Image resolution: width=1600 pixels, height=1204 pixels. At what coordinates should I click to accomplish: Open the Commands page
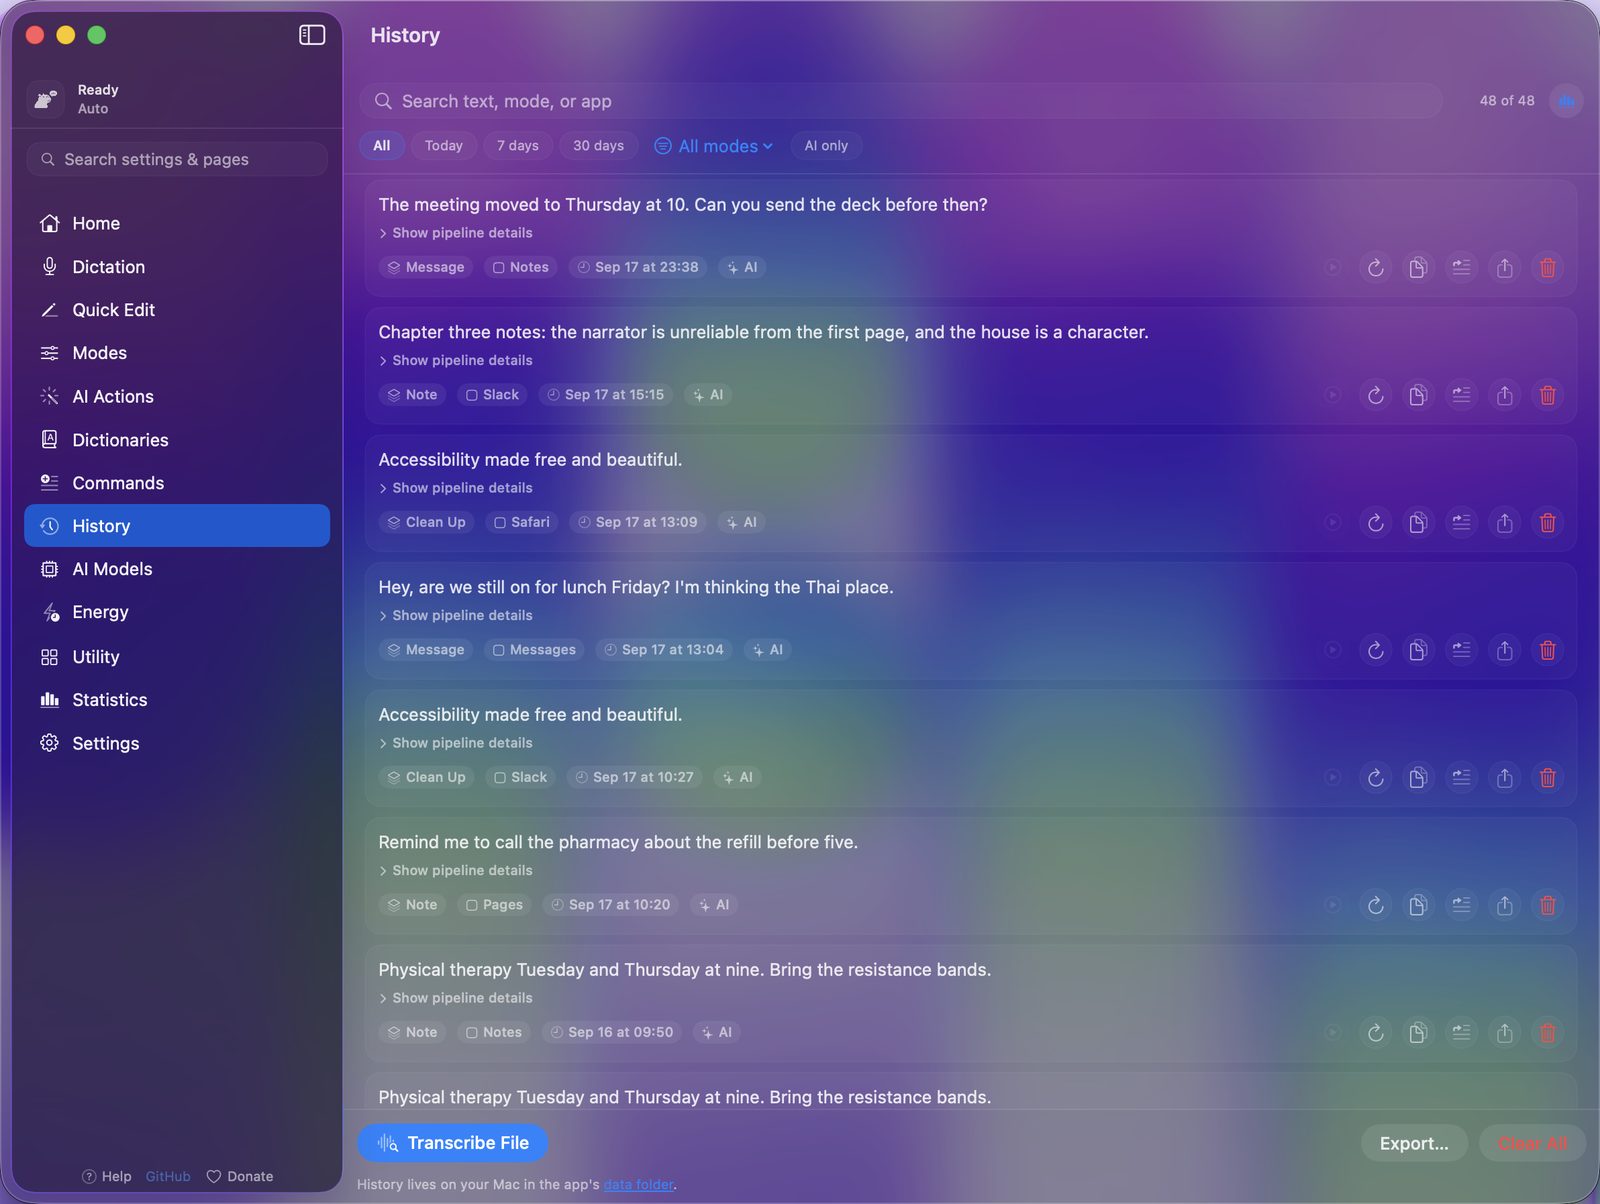point(177,483)
